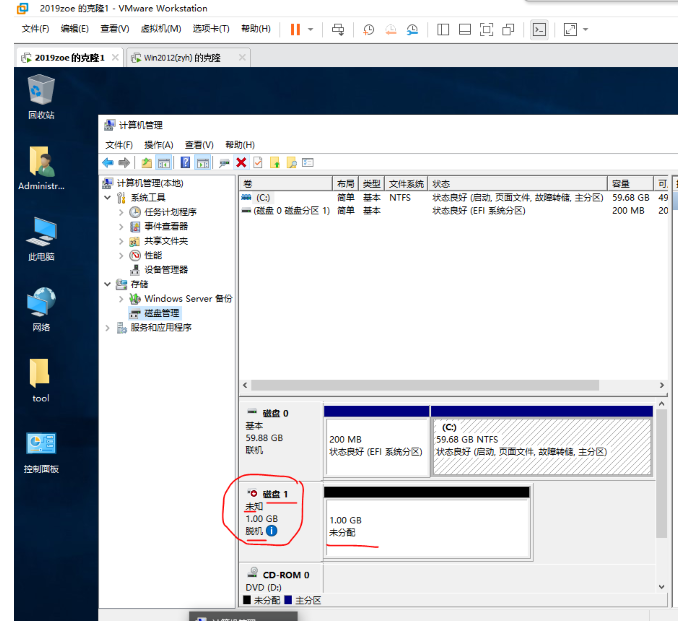
Task: Open 文件(F) menu in 计算机管理
Action: pyautogui.click(x=119, y=145)
